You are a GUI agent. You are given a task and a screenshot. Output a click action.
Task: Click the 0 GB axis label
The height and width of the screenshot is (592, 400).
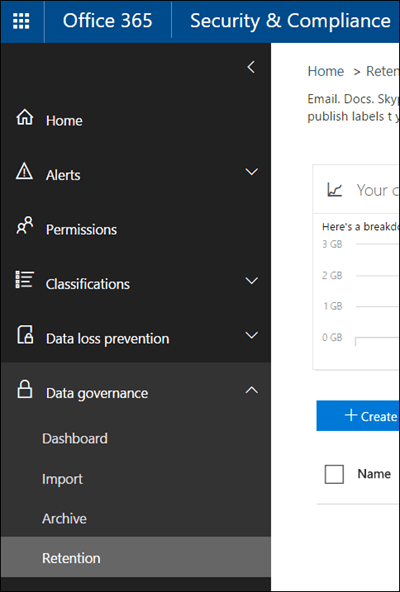click(x=332, y=337)
